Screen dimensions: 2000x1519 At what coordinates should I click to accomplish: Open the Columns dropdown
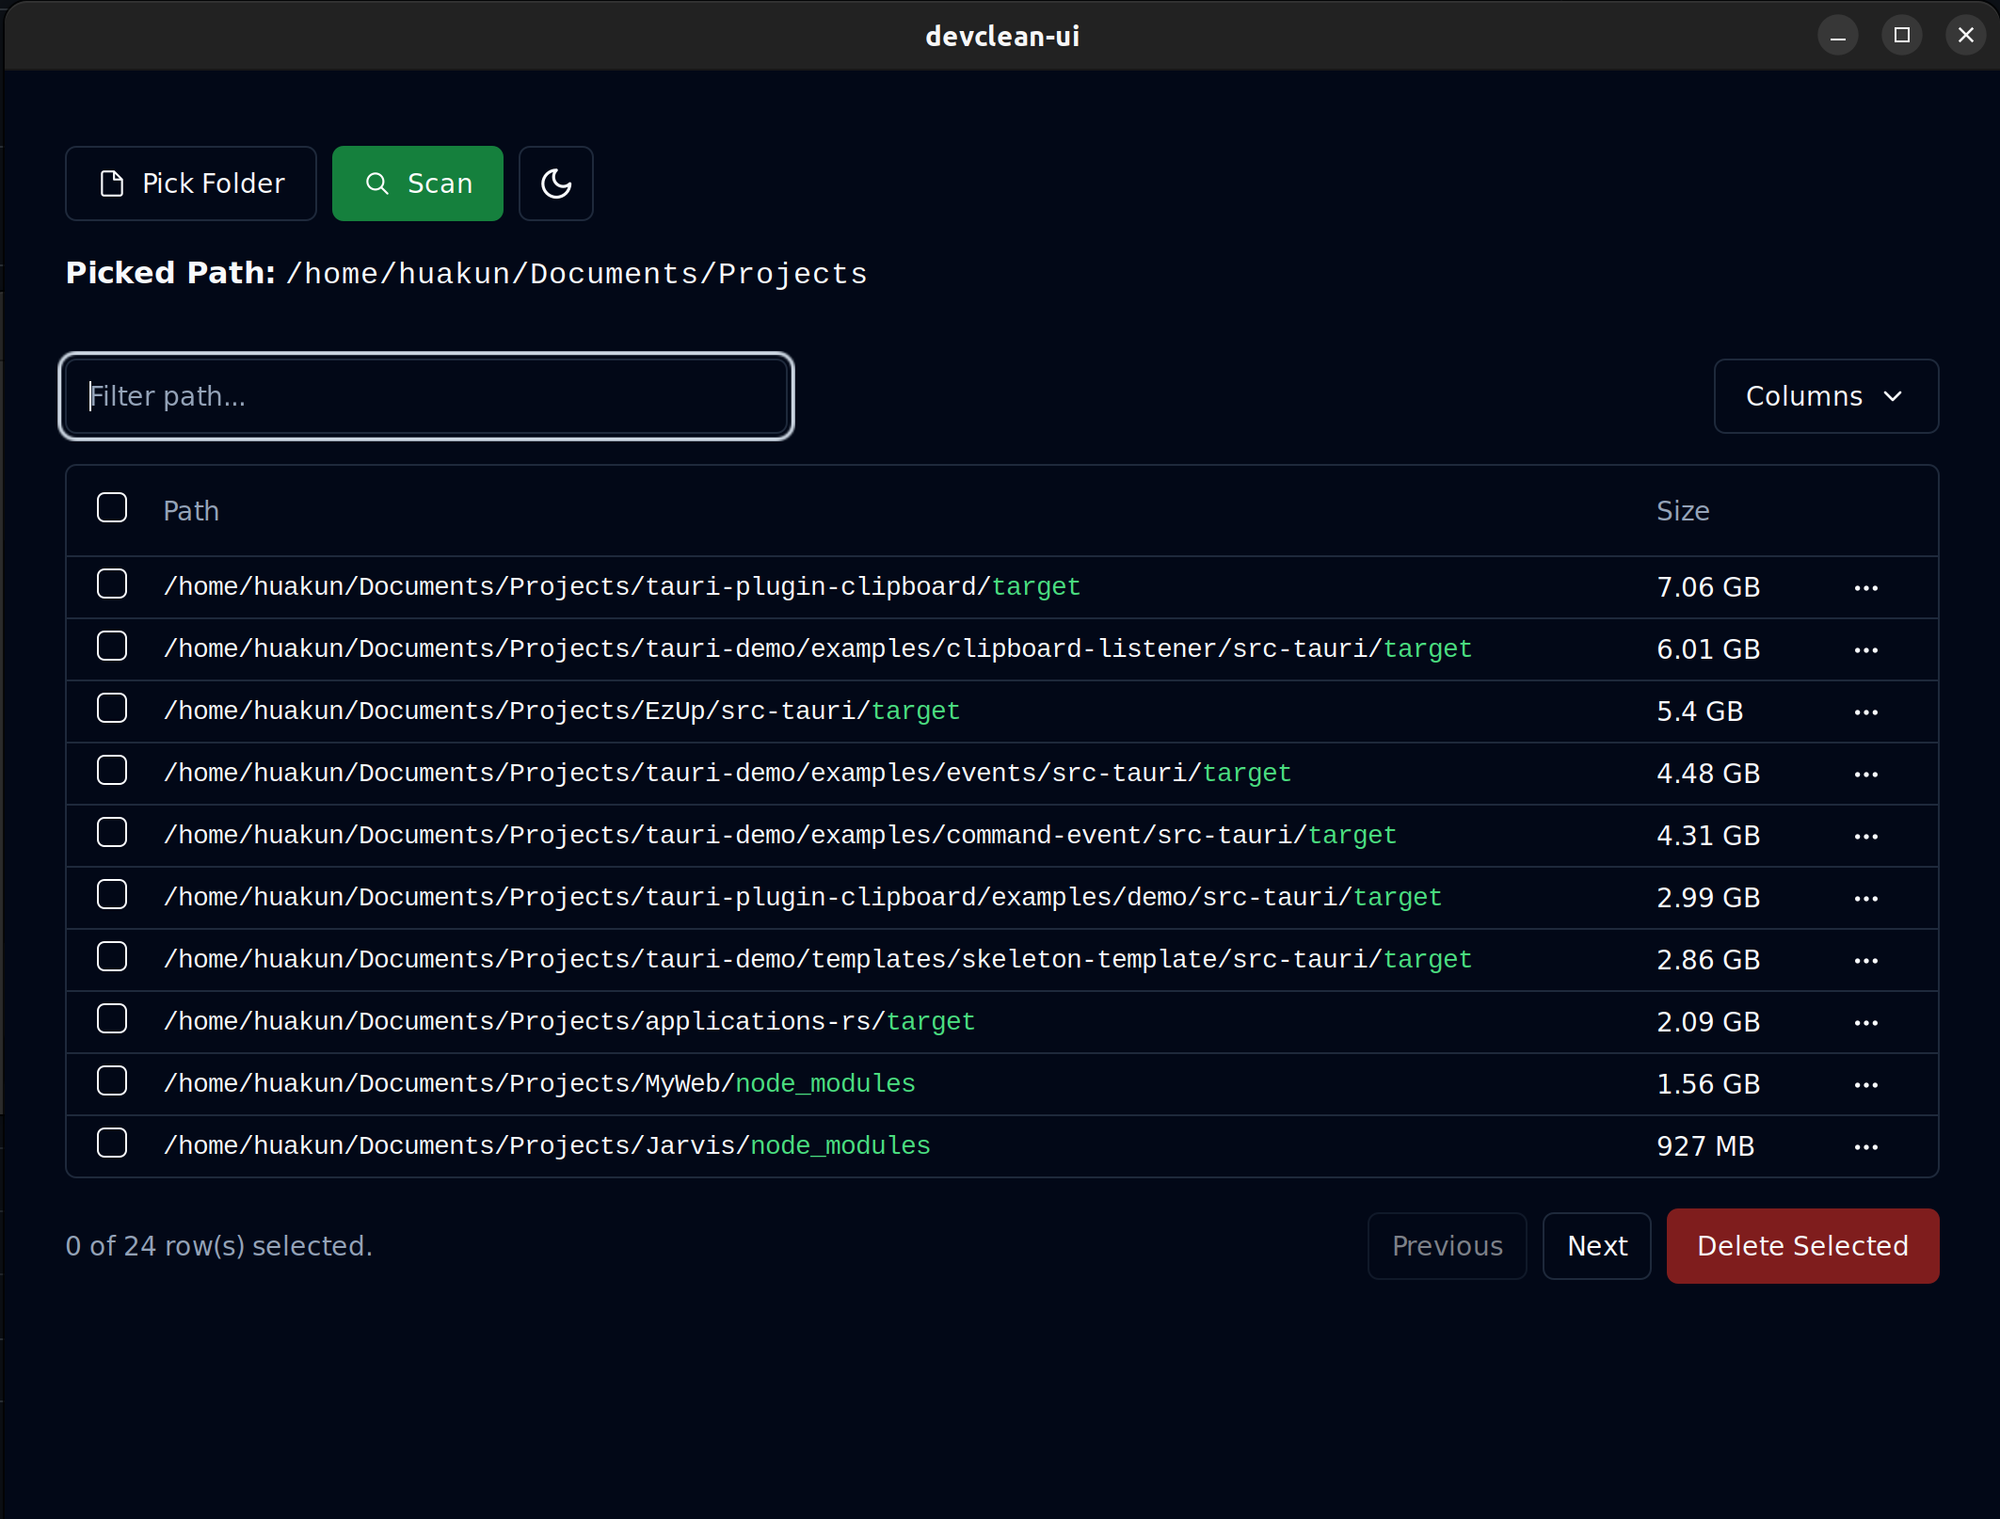(1825, 396)
